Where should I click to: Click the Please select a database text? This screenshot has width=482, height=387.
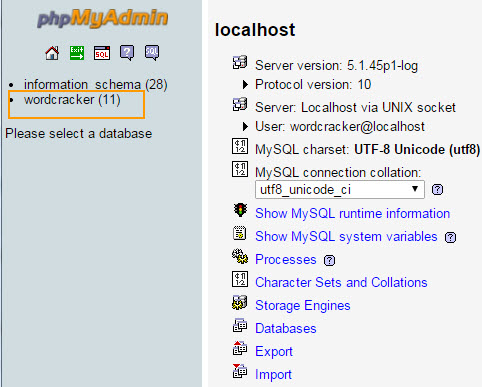pos(79,134)
